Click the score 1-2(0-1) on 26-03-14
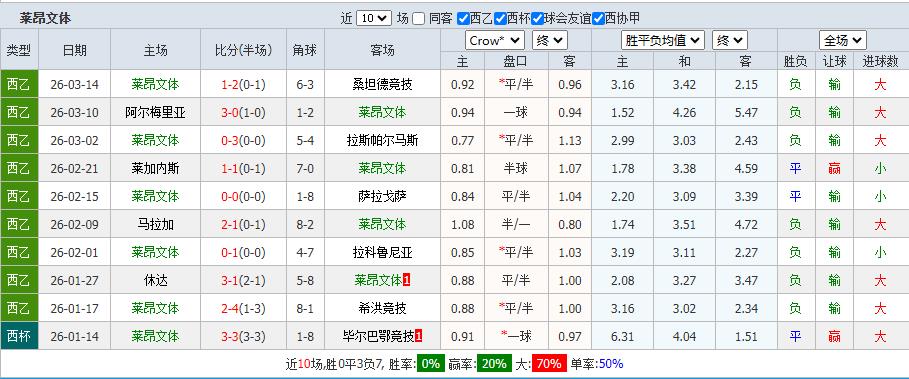This screenshot has width=909, height=379. [x=243, y=85]
